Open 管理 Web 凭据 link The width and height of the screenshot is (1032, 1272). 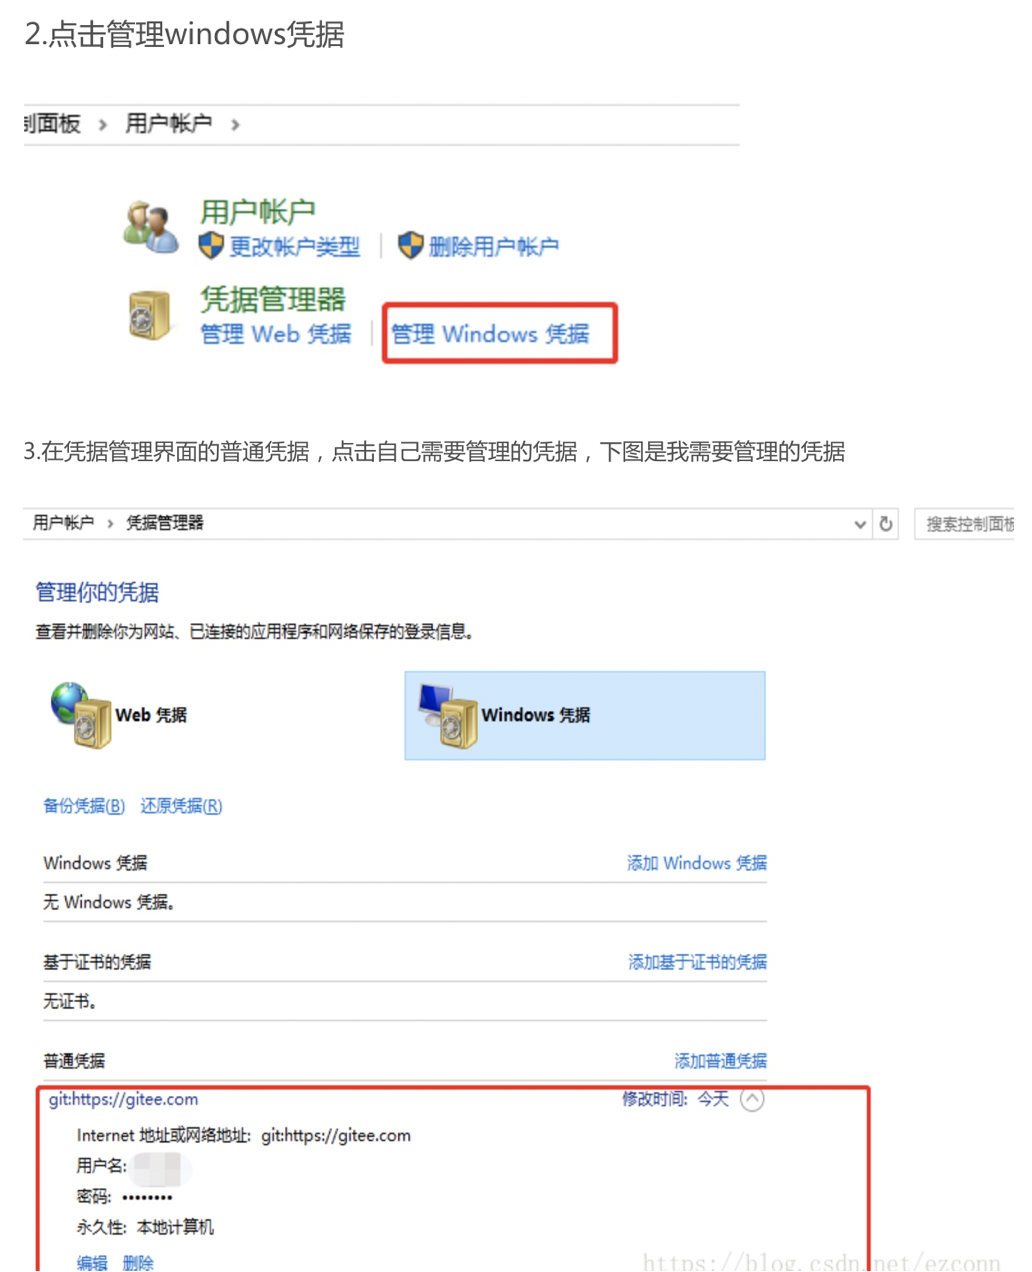[x=276, y=333]
